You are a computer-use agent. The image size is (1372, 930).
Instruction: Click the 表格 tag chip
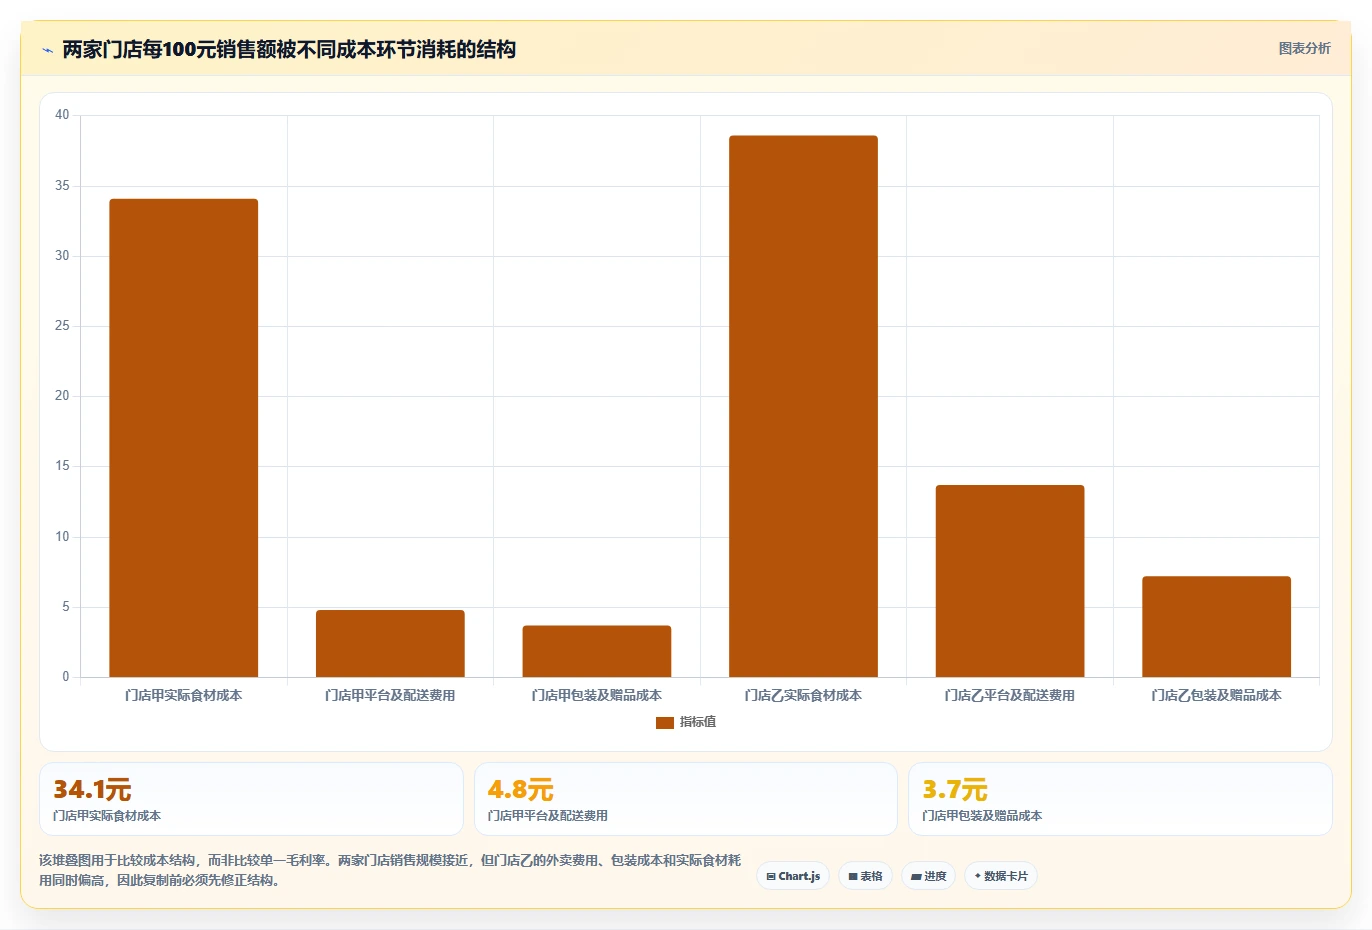865,876
